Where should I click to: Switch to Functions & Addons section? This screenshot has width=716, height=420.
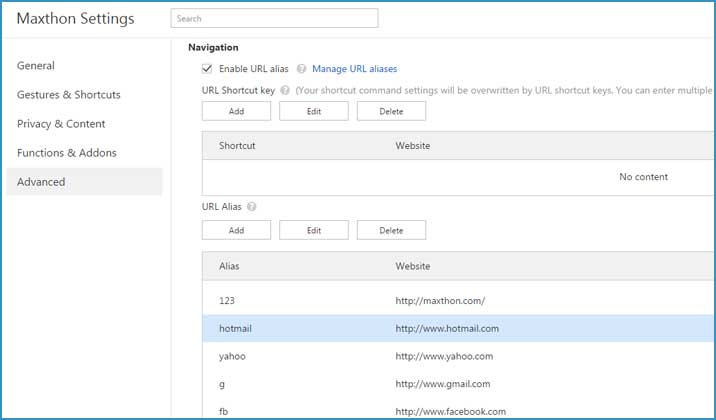tap(66, 153)
